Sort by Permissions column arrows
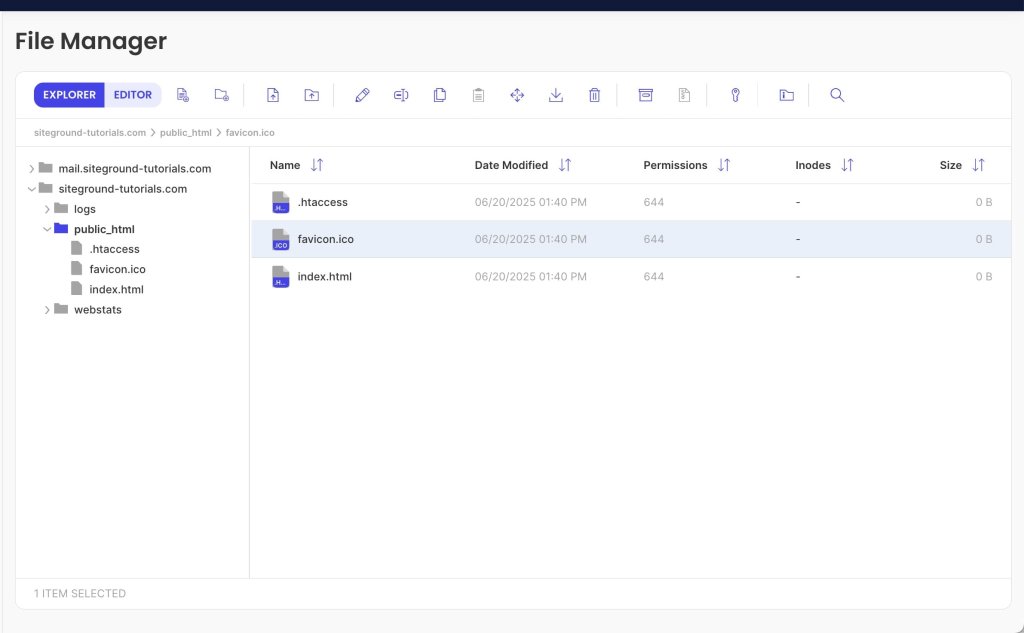Image resolution: width=1024 pixels, height=633 pixels. [724, 165]
